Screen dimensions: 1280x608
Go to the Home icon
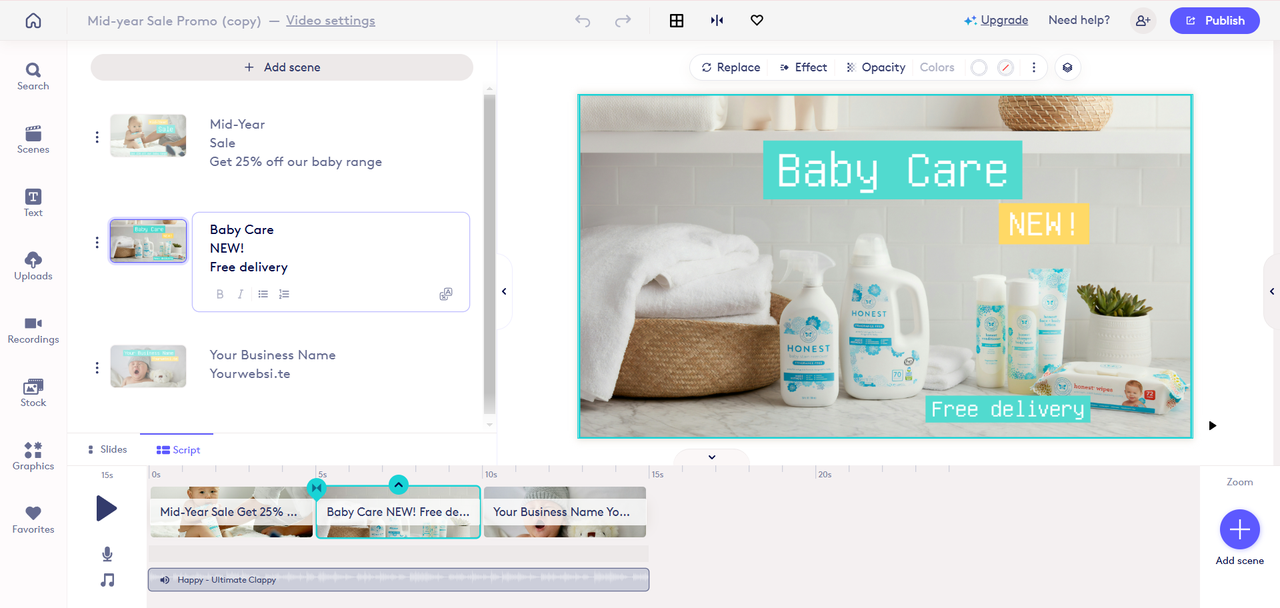(x=33, y=20)
